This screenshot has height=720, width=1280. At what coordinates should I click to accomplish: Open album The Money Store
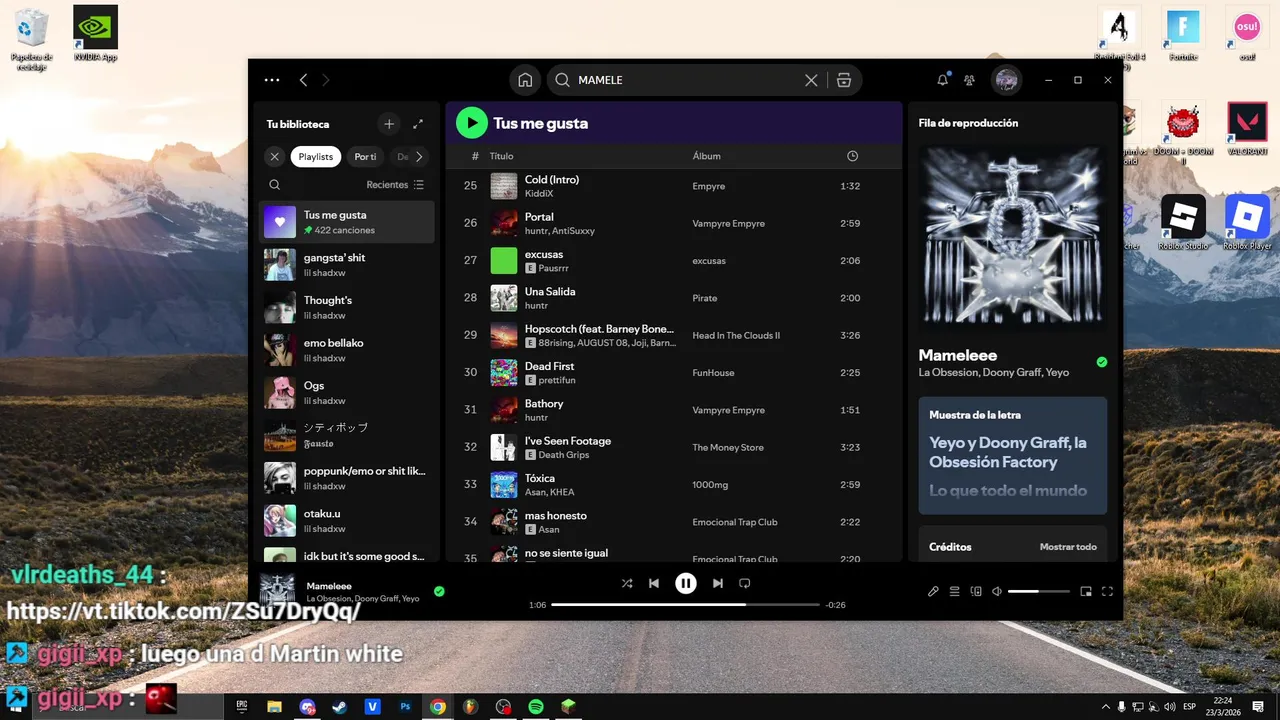pos(728,448)
